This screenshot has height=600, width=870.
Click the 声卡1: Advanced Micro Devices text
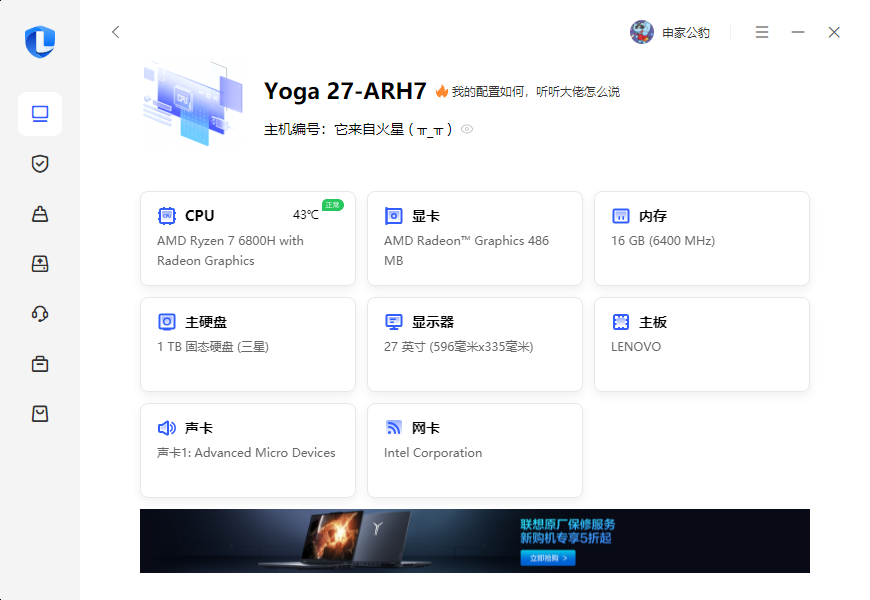pyautogui.click(x=246, y=452)
